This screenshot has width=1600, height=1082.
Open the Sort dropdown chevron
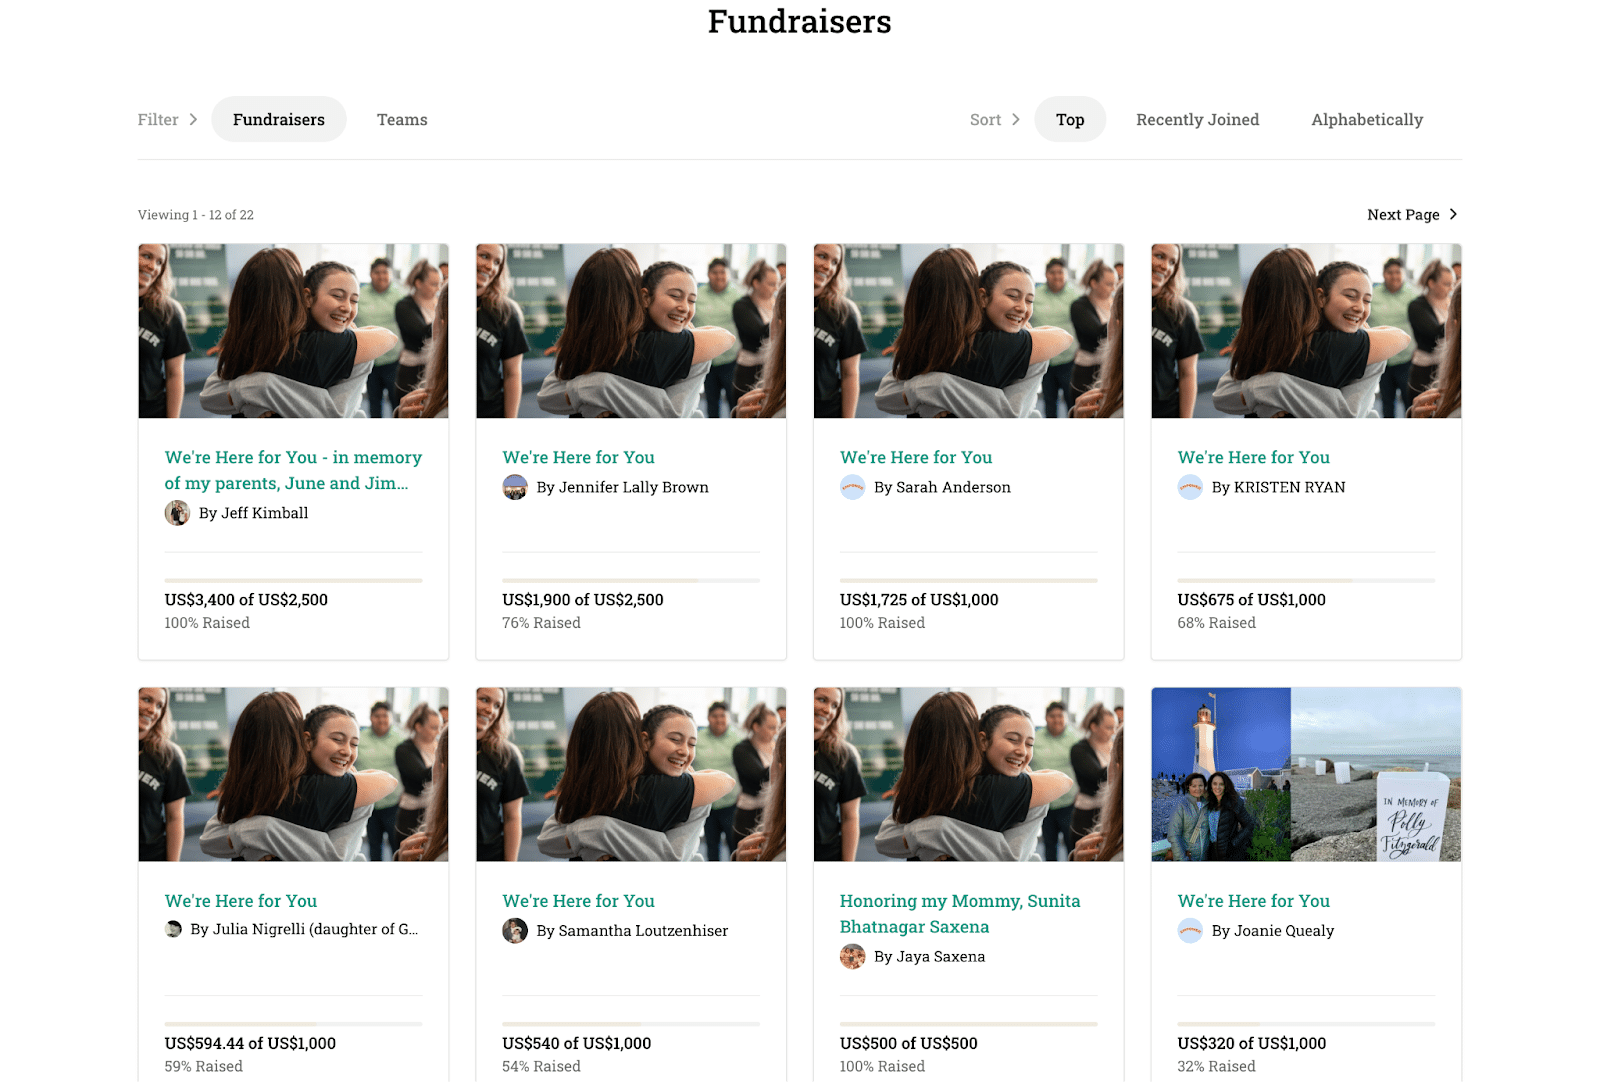coord(1015,119)
